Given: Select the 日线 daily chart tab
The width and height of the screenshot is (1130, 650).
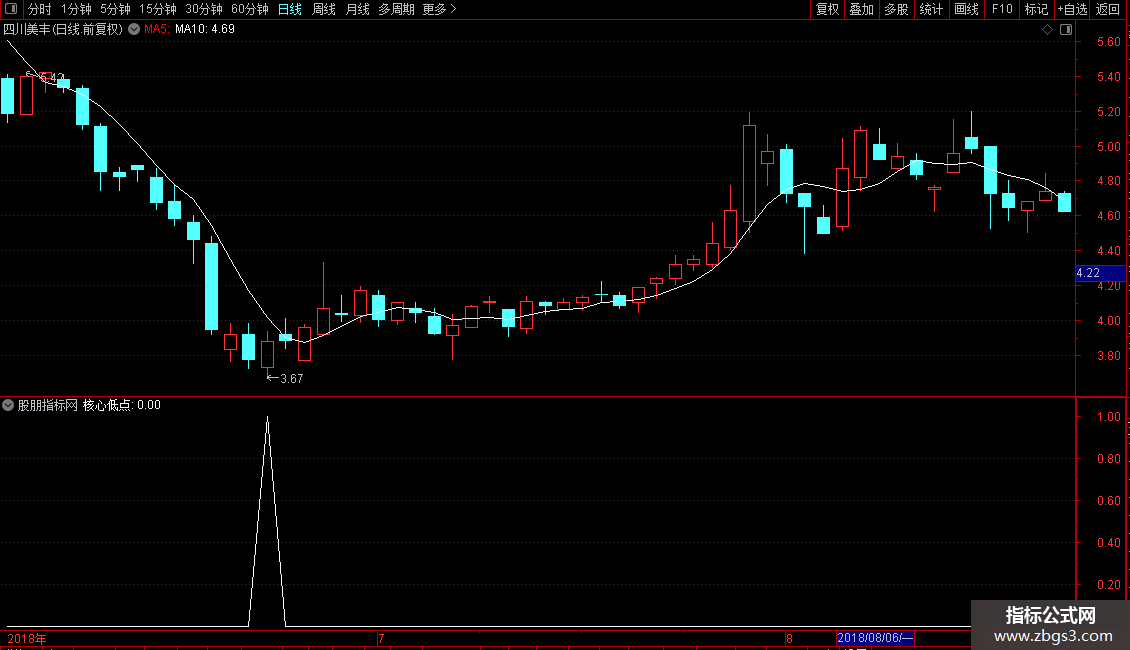Looking at the screenshot, I should [x=290, y=9].
